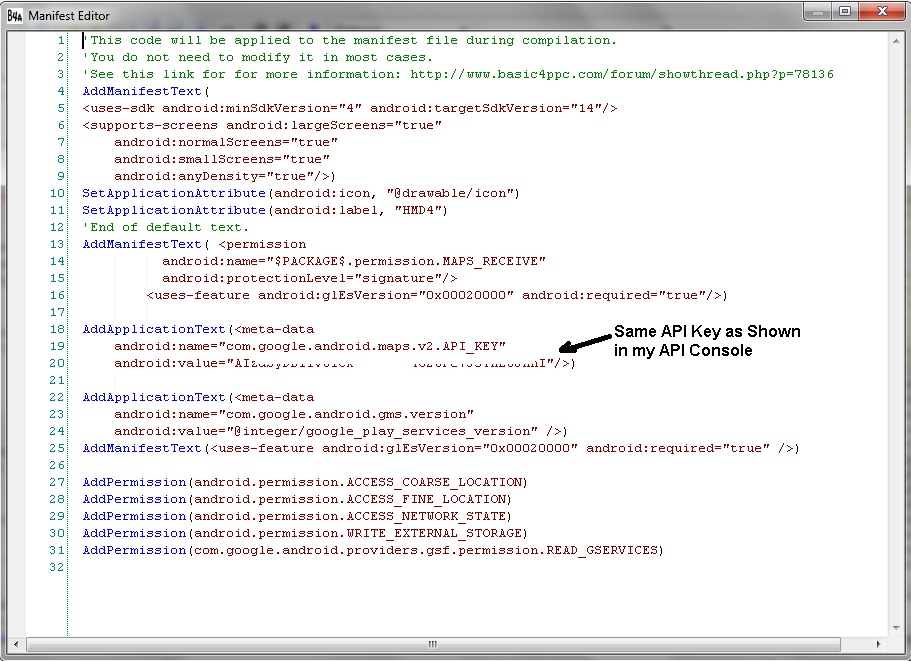The width and height of the screenshot is (911, 661).
Task: Click the horizontal scrollbar left arrow
Action: [16, 644]
